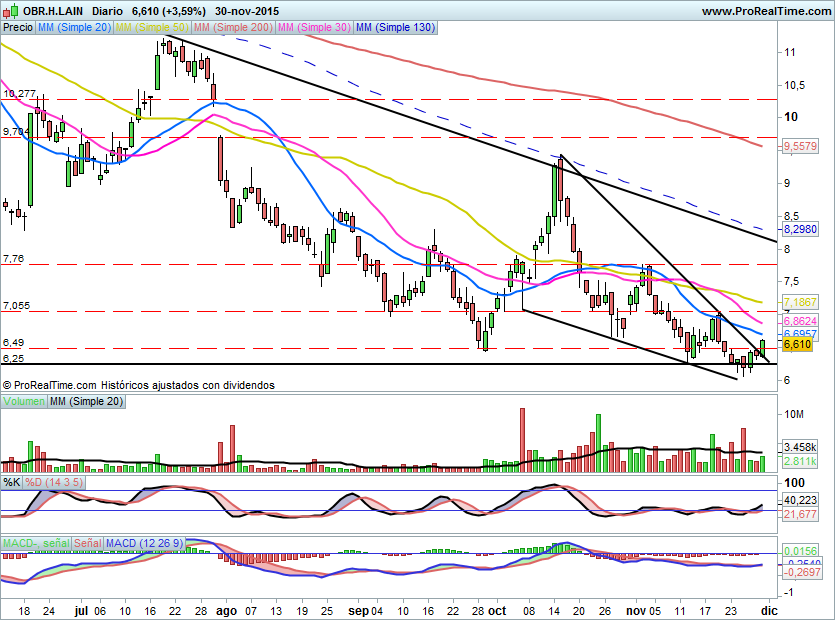Click the 6,8624 moving average value tag
Viewport: 835px width, 620px height.
(x=800, y=321)
